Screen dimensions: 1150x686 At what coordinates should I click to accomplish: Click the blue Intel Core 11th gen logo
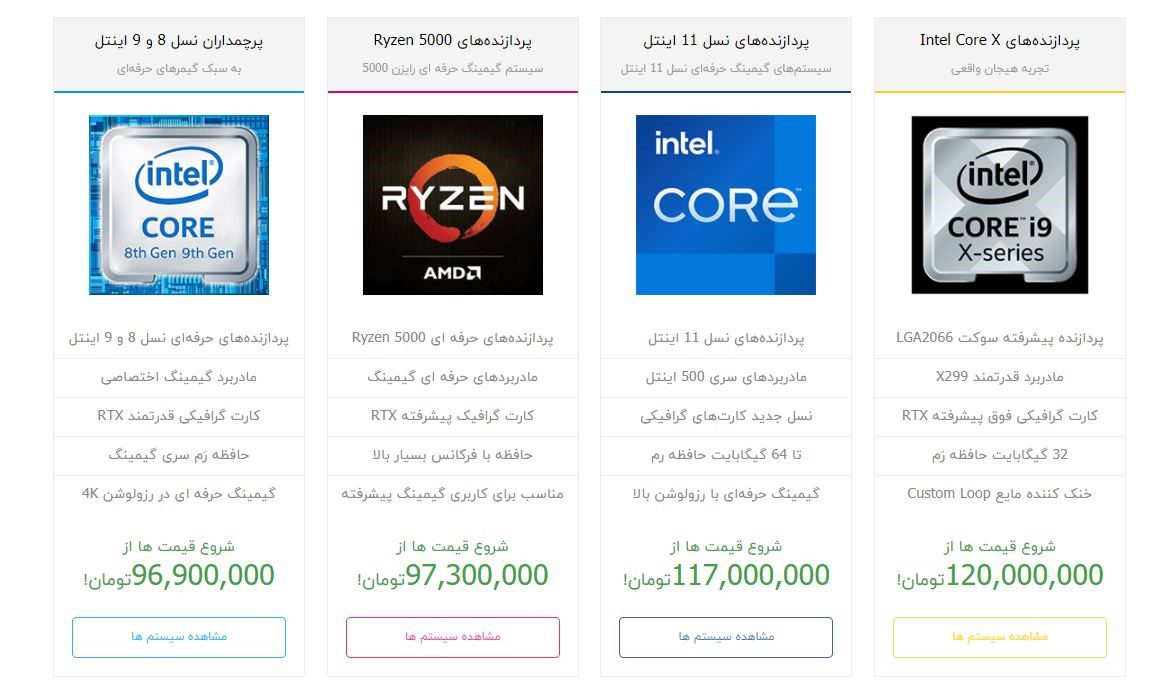point(726,205)
